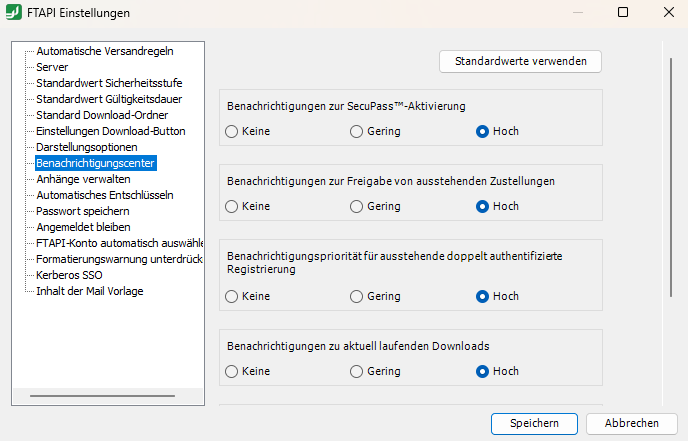Select Standardwert Sicherheitsstufe in the sidebar
This screenshot has width=688, height=441.
click(x=109, y=83)
